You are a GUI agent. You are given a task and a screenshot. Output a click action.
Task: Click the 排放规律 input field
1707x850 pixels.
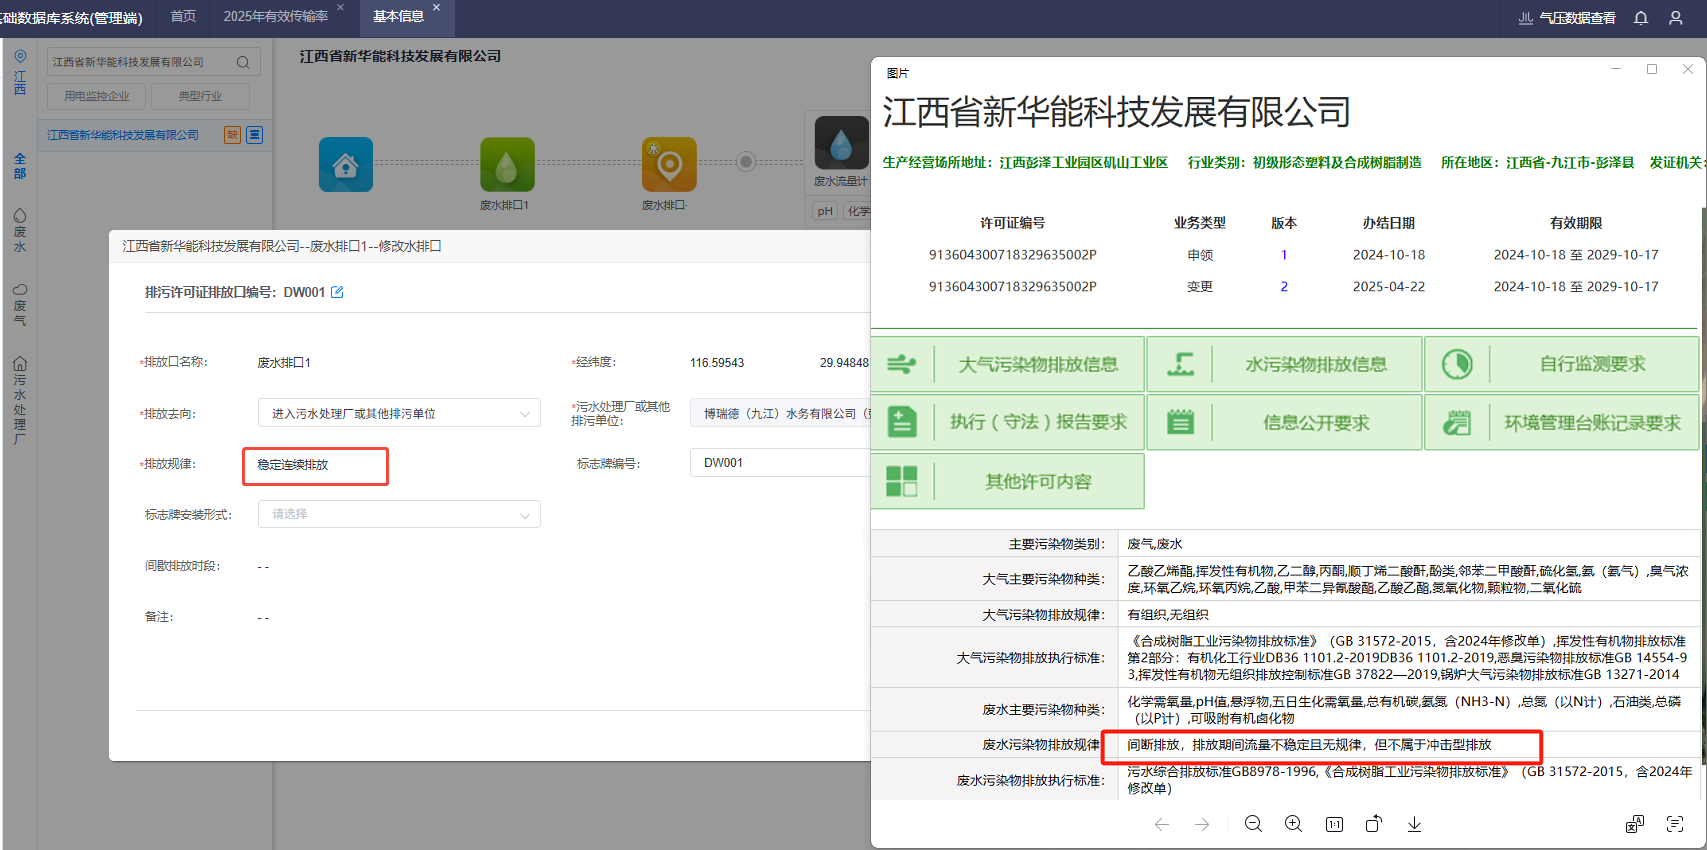315,465
